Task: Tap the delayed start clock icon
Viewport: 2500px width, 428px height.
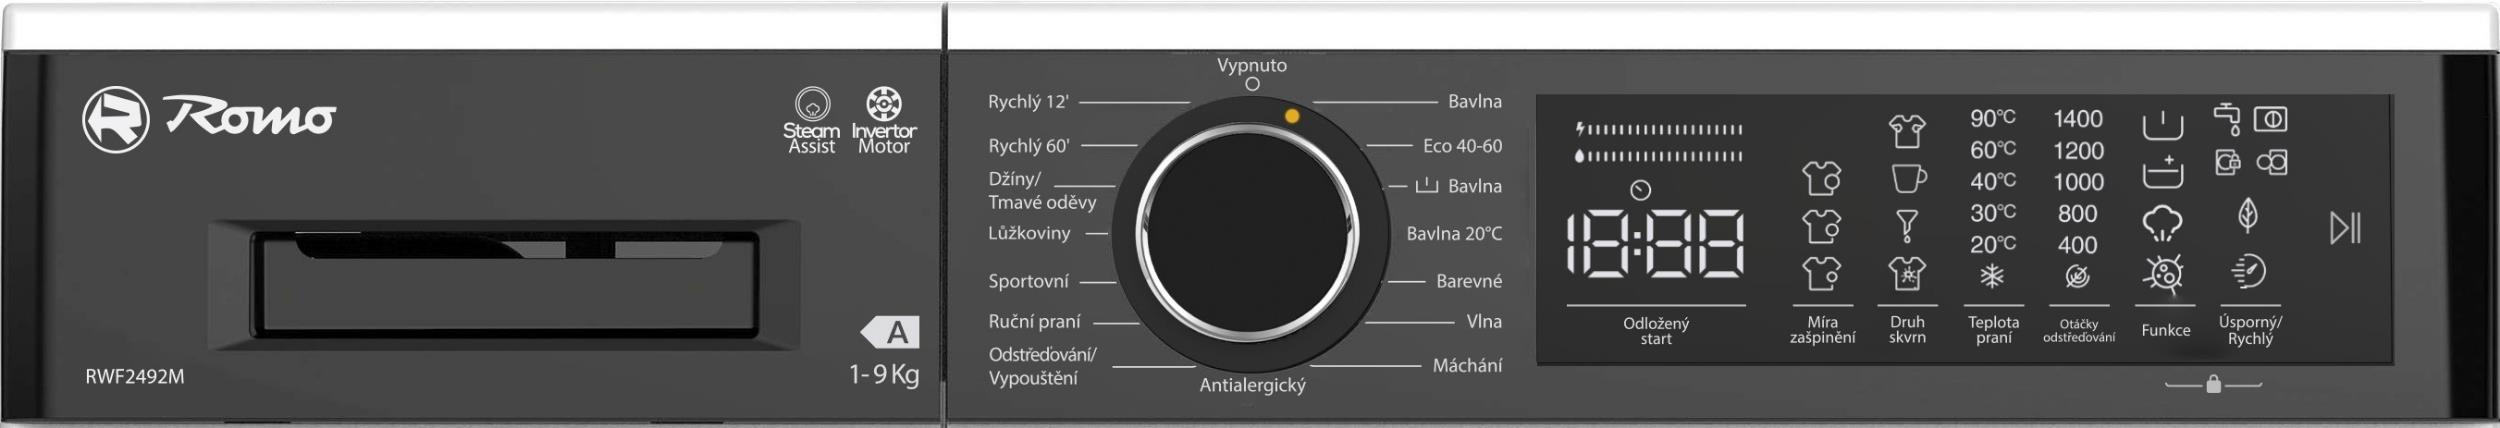Action: coord(1640,190)
